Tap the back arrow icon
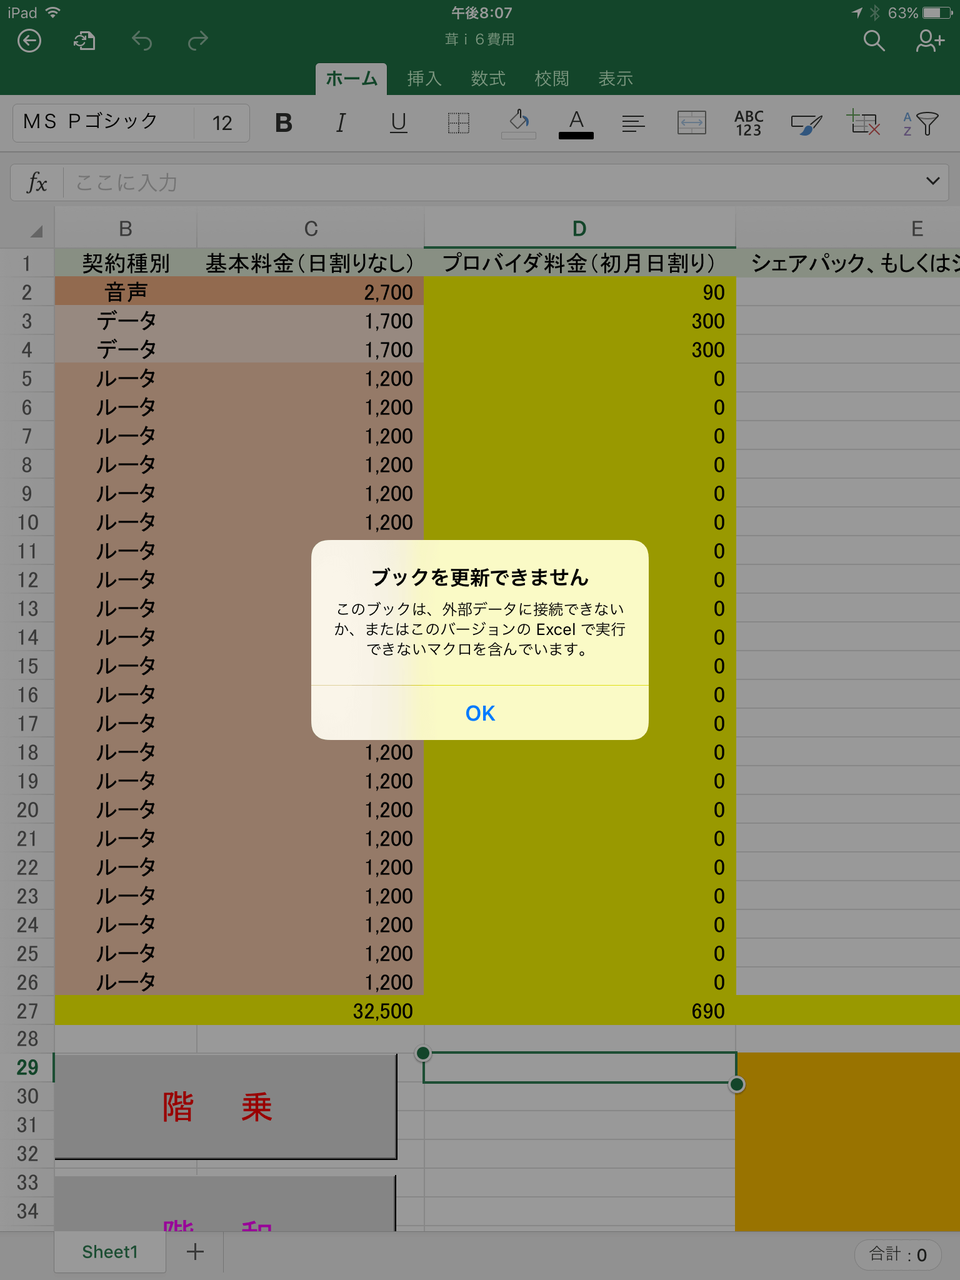This screenshot has height=1280, width=960. (30, 41)
